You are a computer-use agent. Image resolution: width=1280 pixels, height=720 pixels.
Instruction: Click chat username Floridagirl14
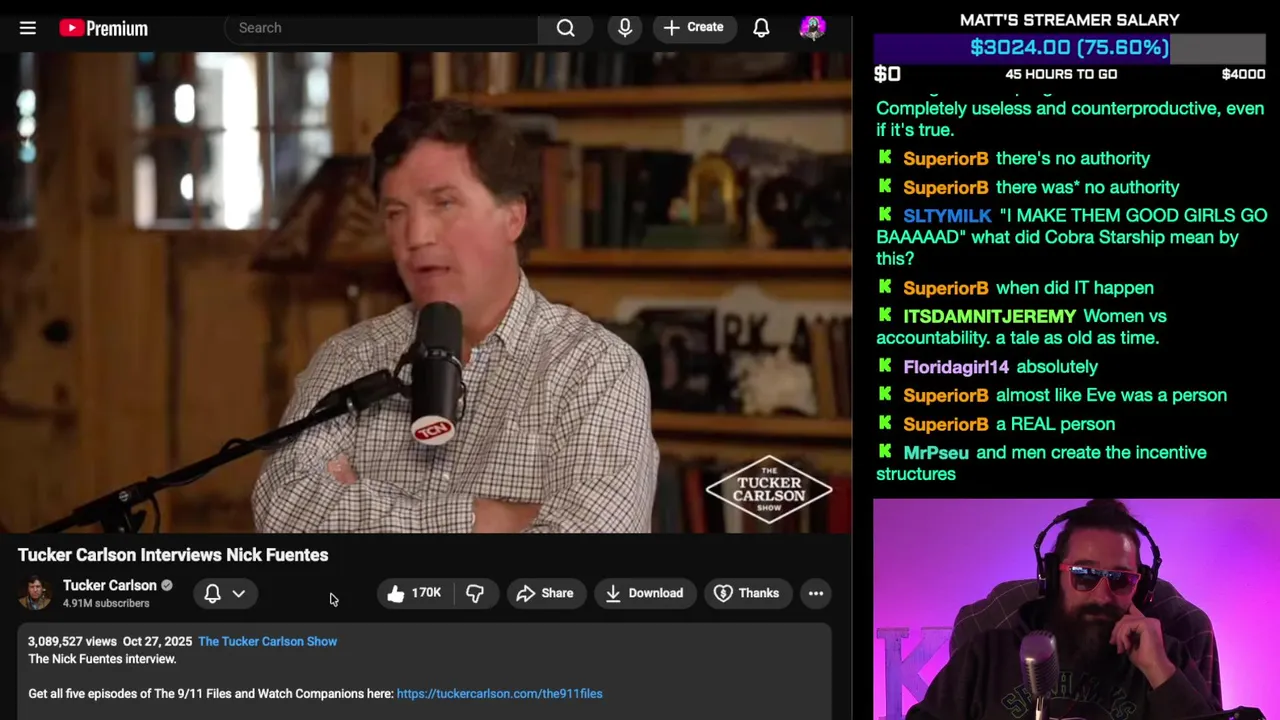tap(956, 367)
